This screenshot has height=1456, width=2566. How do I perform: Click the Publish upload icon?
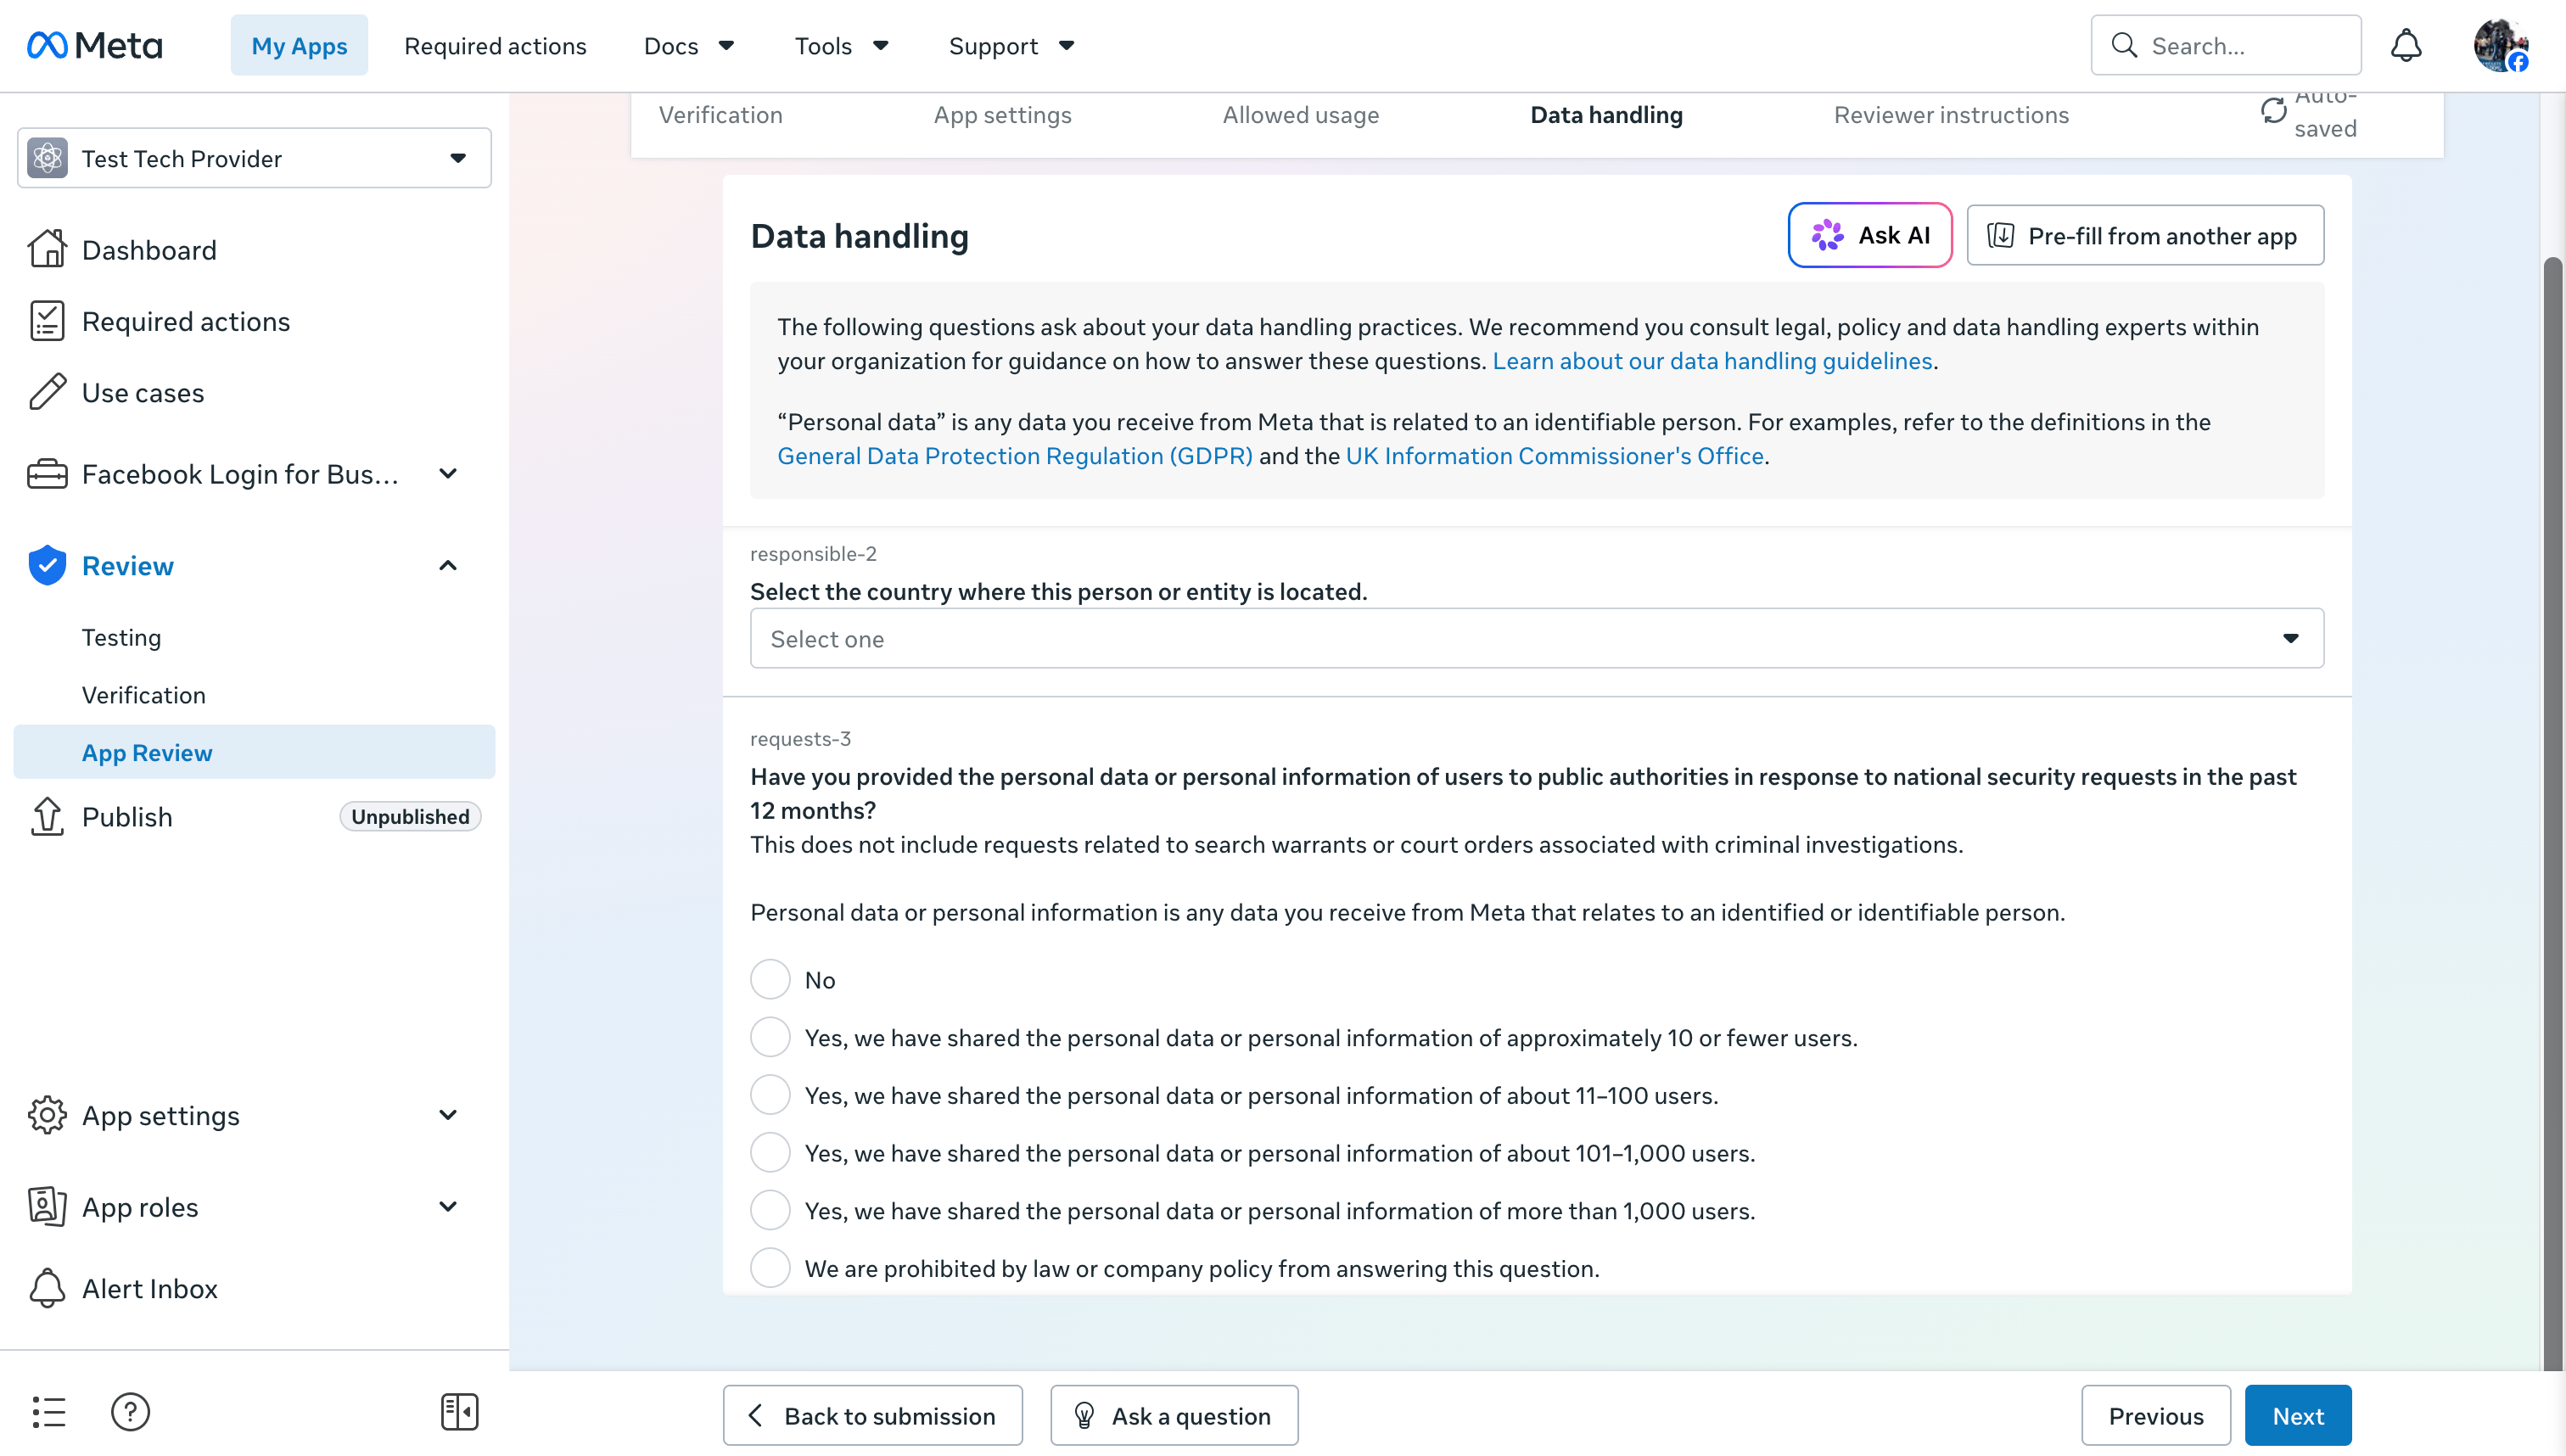click(47, 816)
